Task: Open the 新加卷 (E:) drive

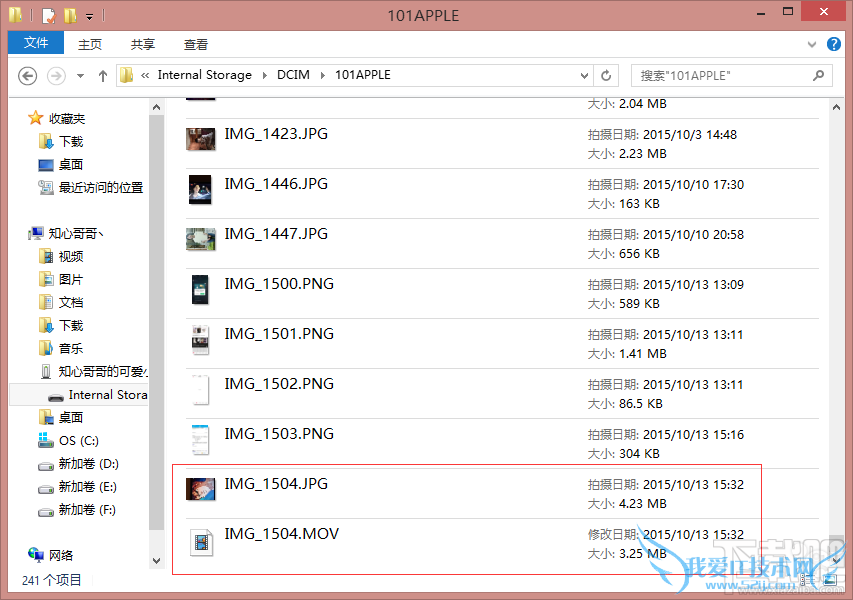Action: click(x=77, y=487)
